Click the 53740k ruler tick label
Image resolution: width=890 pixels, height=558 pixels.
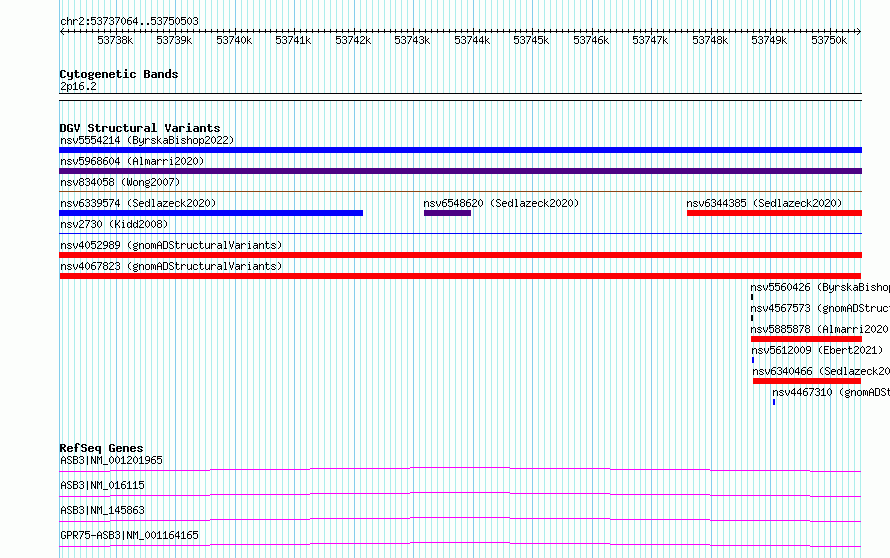pyautogui.click(x=234, y=40)
